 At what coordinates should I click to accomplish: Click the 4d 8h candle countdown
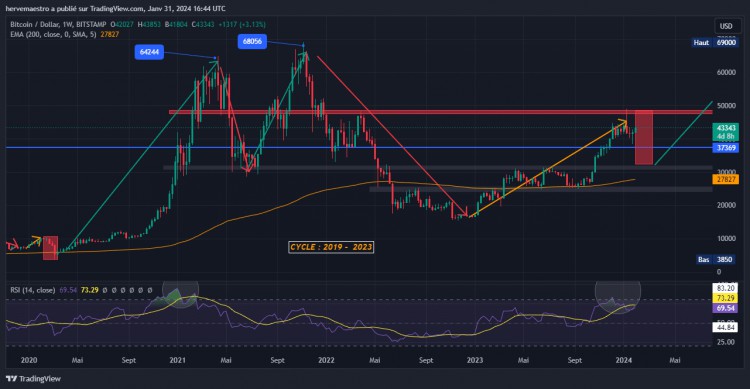coord(726,136)
